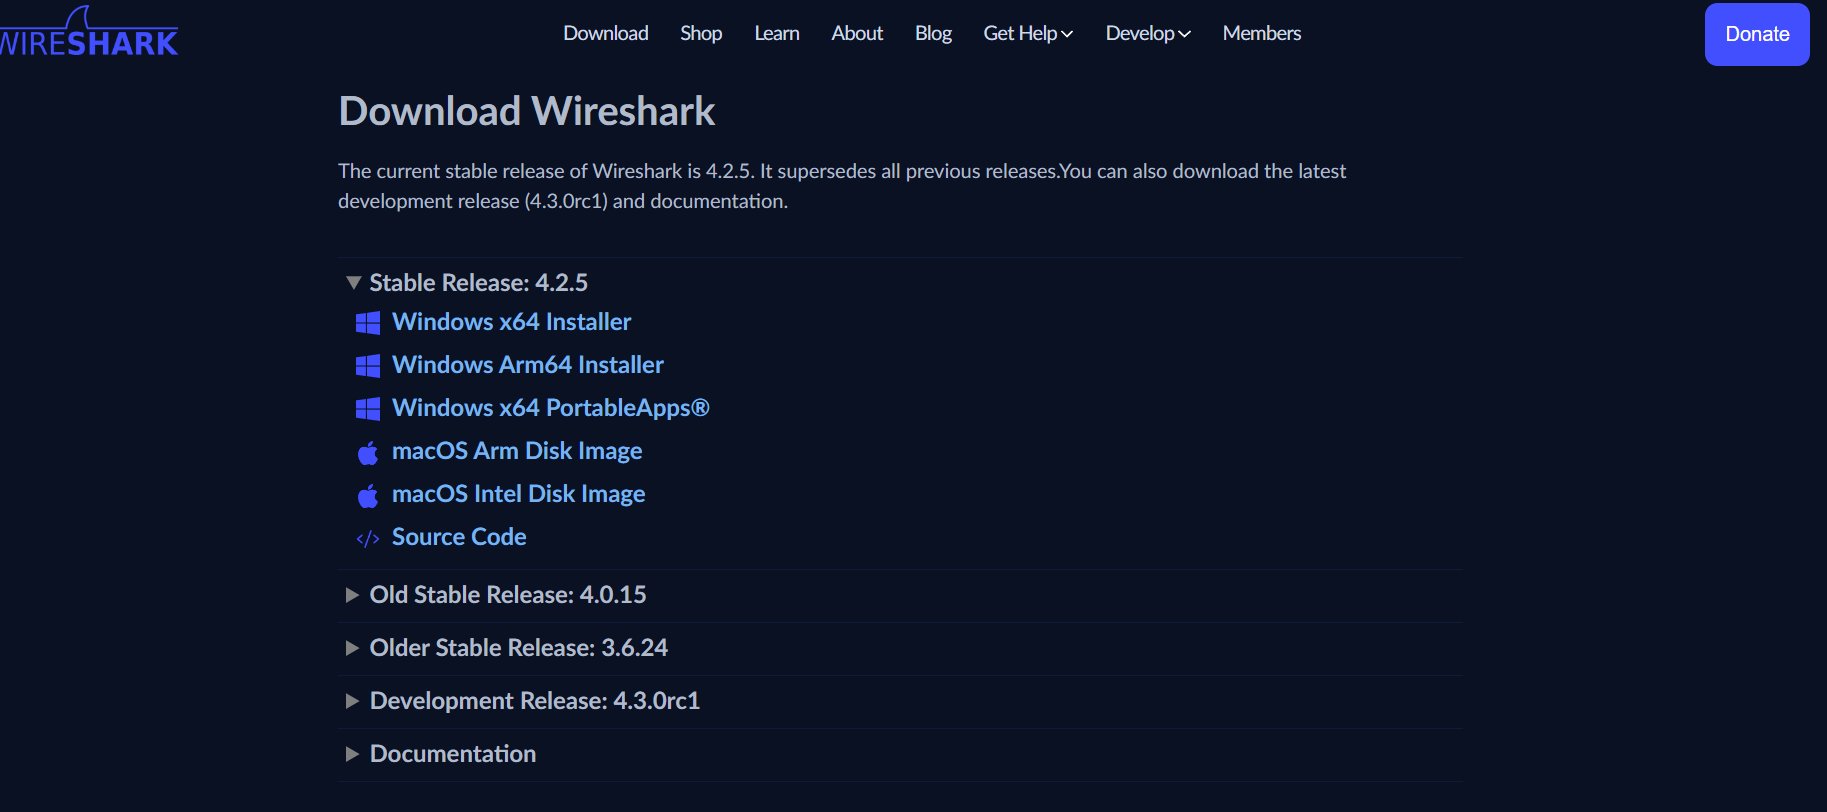Open the Learn page
The width and height of the screenshot is (1827, 812).
pos(777,33)
